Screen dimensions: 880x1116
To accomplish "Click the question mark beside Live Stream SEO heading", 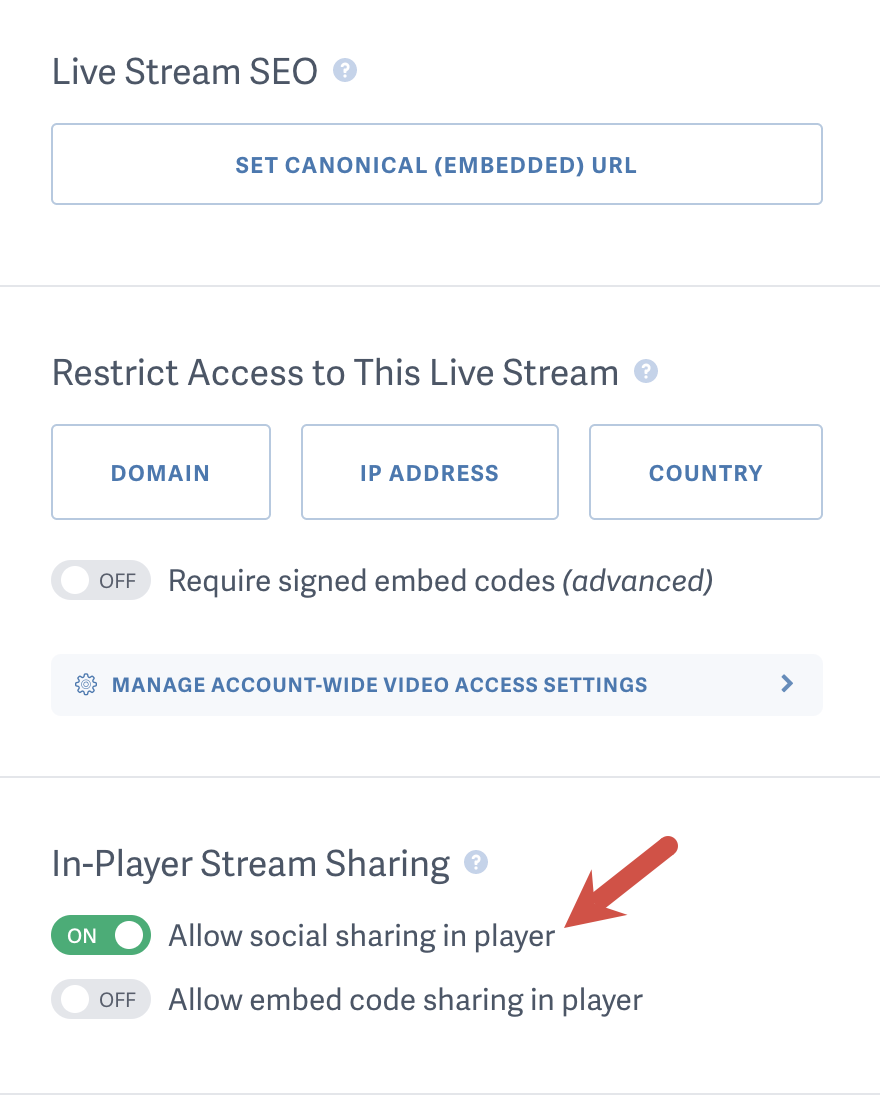I will (x=344, y=70).
